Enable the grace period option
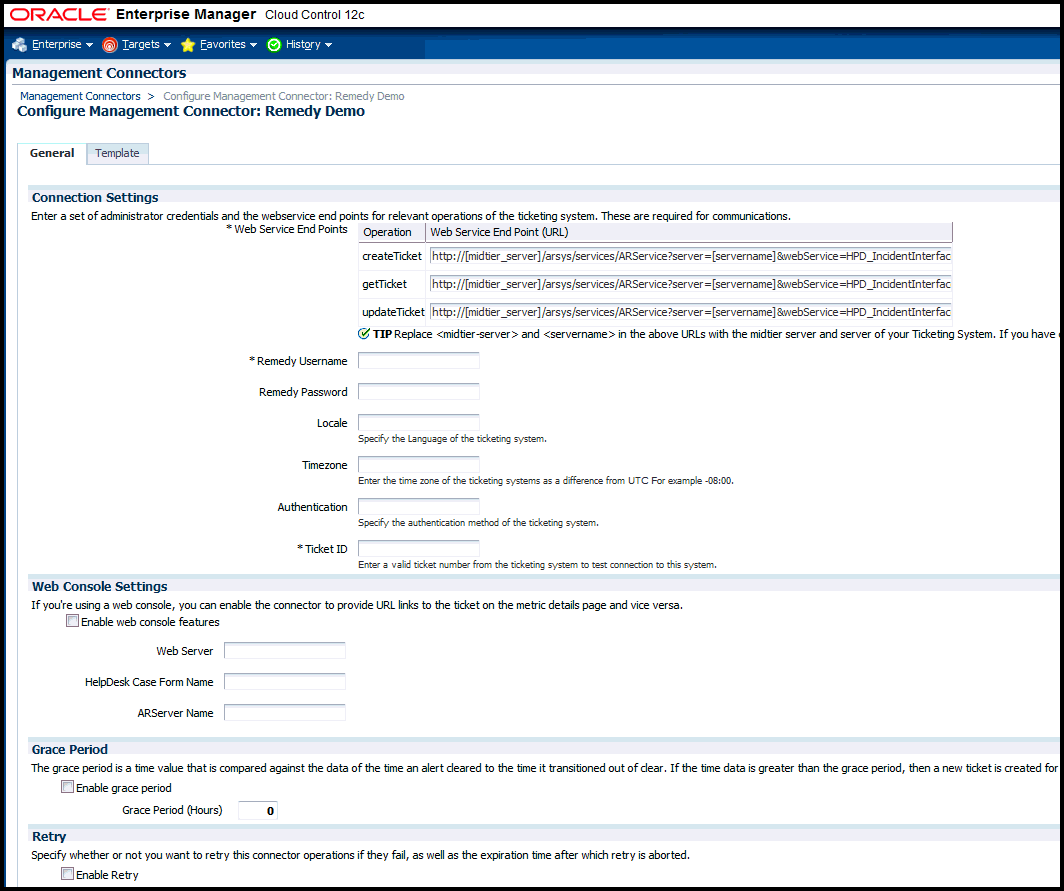Screen dimensions: 1064x891 click(x=67, y=786)
